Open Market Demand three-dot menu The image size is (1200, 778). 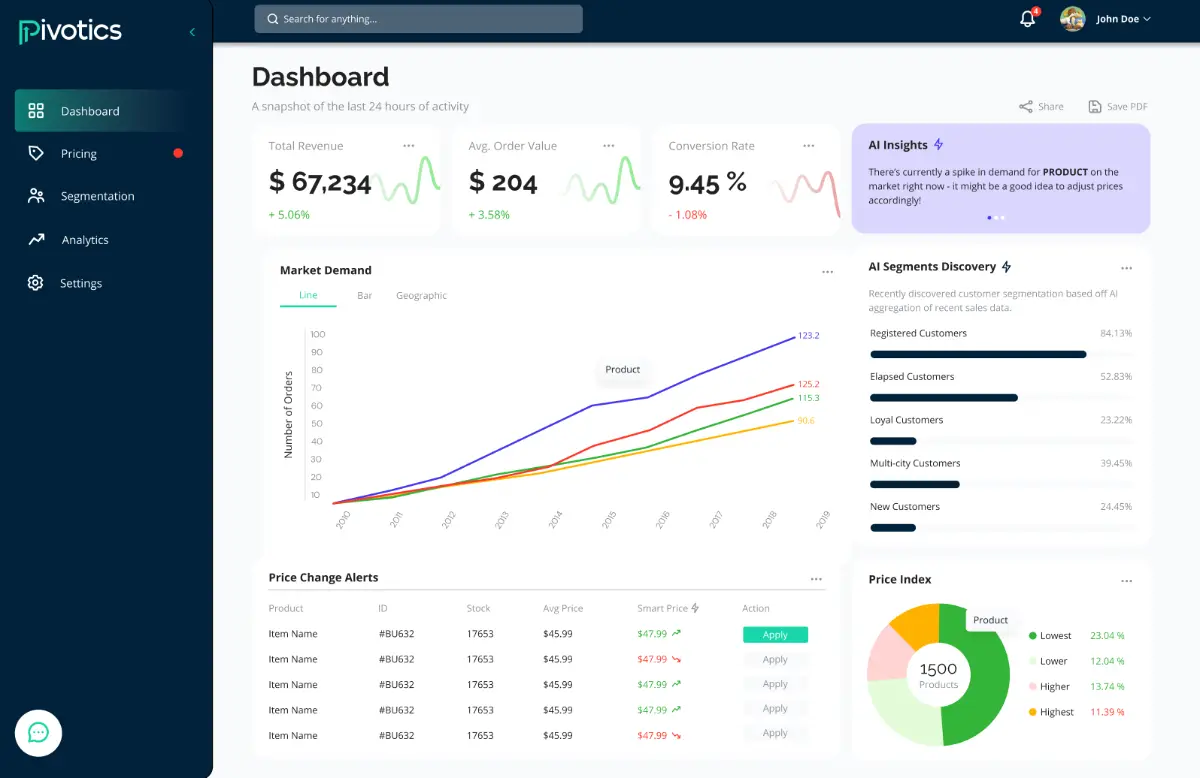coord(827,272)
